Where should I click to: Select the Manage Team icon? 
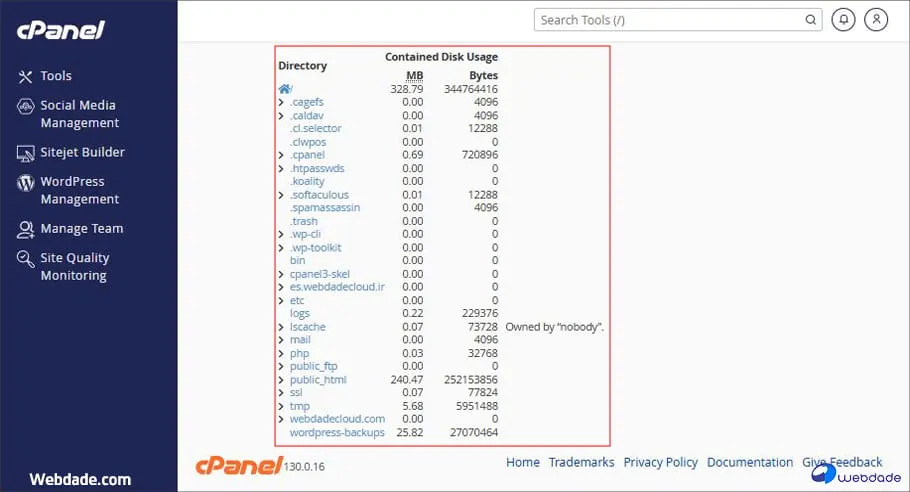25,229
